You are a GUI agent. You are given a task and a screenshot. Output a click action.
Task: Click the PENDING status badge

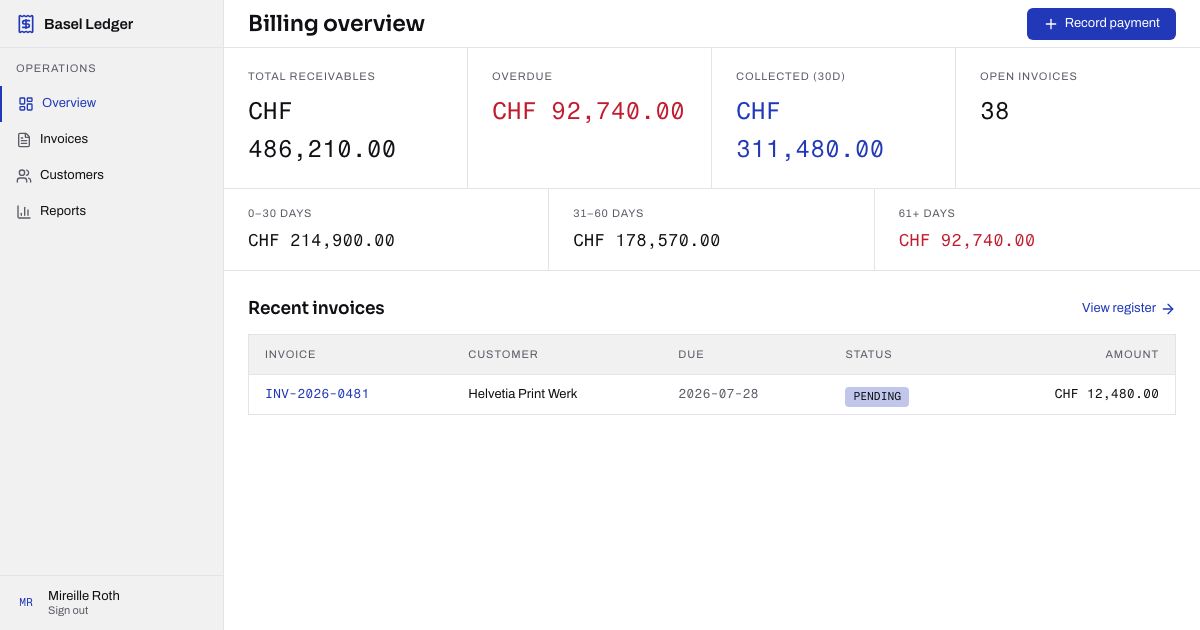877,397
